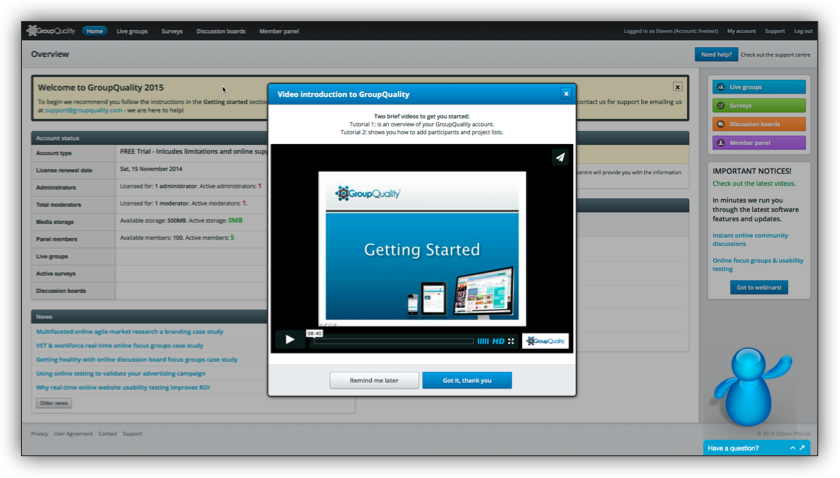Close the video introduction dialog
This screenshot has height=478, width=840.
[x=566, y=94]
